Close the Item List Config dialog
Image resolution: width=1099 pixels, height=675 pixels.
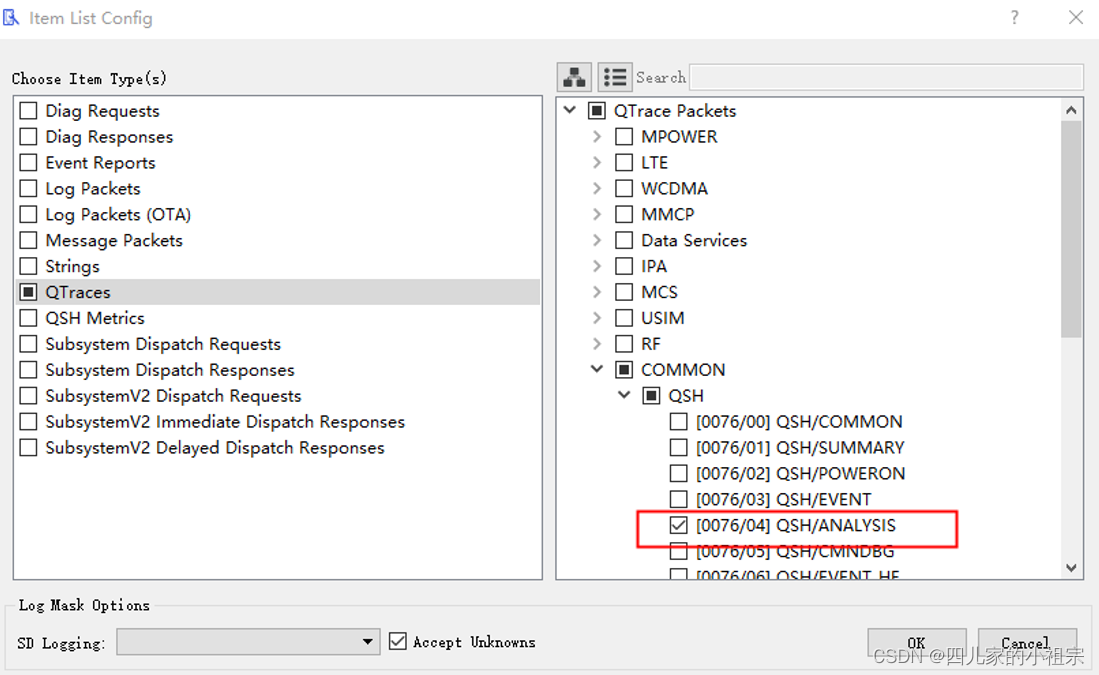click(x=1076, y=18)
